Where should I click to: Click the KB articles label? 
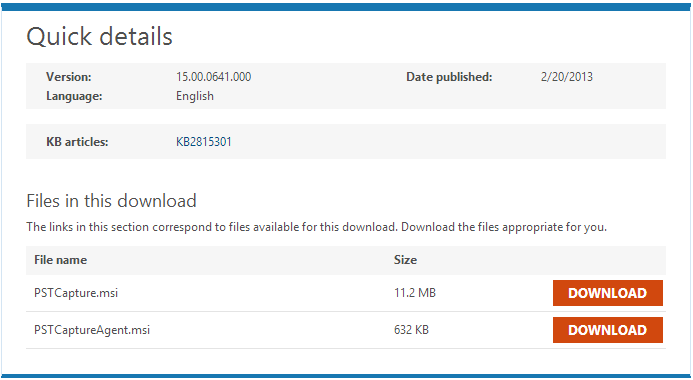coord(77,142)
